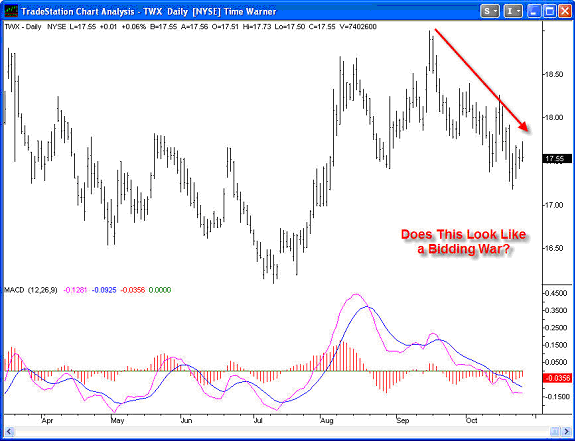
Task: Click the blue -0.0925 MACD average value
Action: point(104,290)
